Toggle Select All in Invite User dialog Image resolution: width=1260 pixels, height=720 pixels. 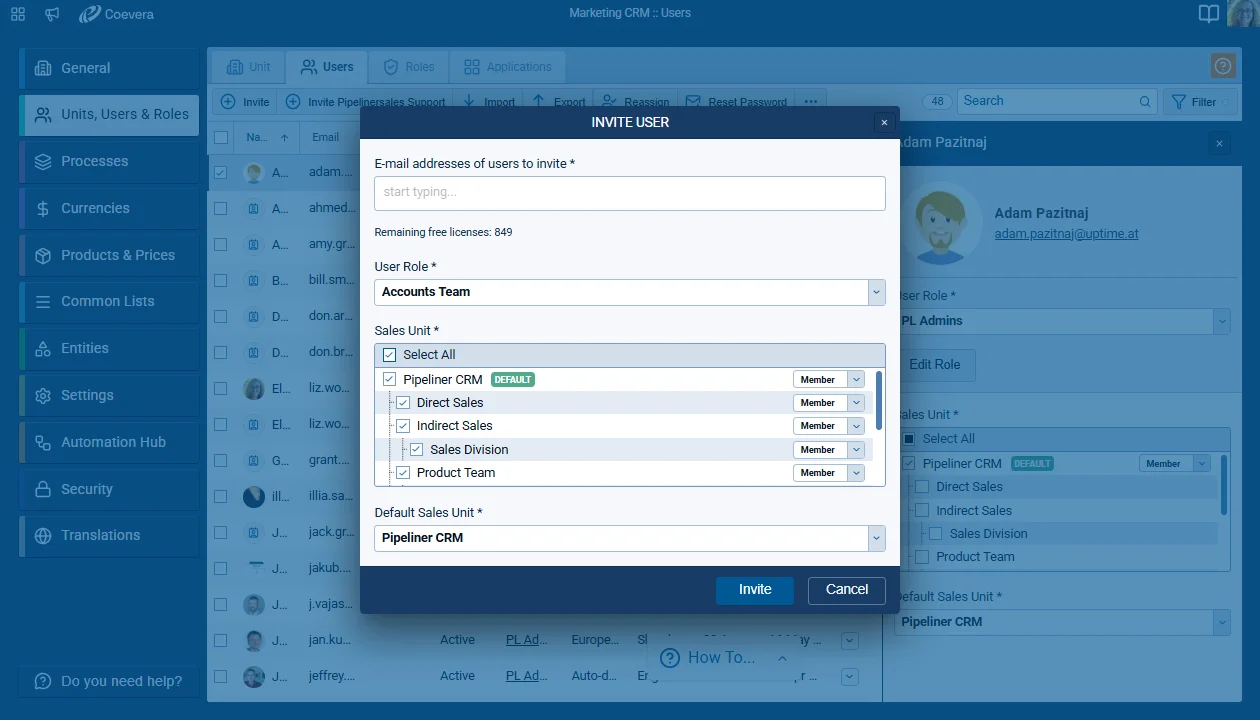[x=389, y=355]
